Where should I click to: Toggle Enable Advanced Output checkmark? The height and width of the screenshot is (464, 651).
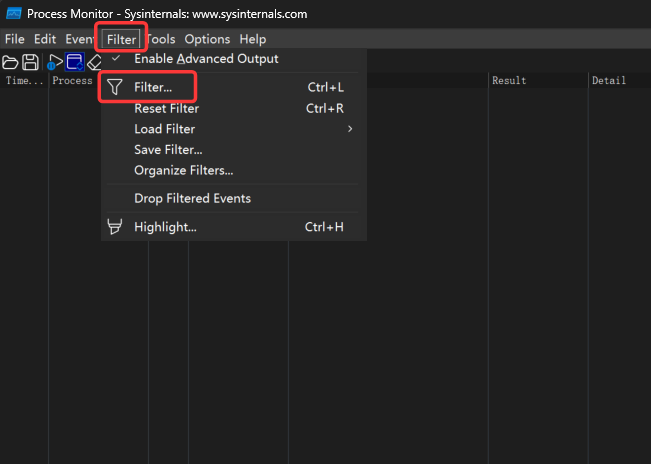[116, 59]
